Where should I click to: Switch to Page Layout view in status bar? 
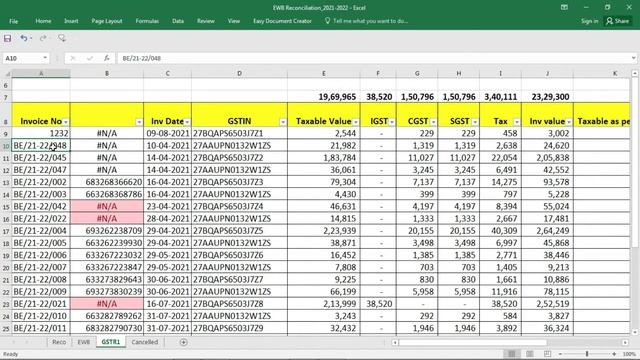[x=529, y=354]
